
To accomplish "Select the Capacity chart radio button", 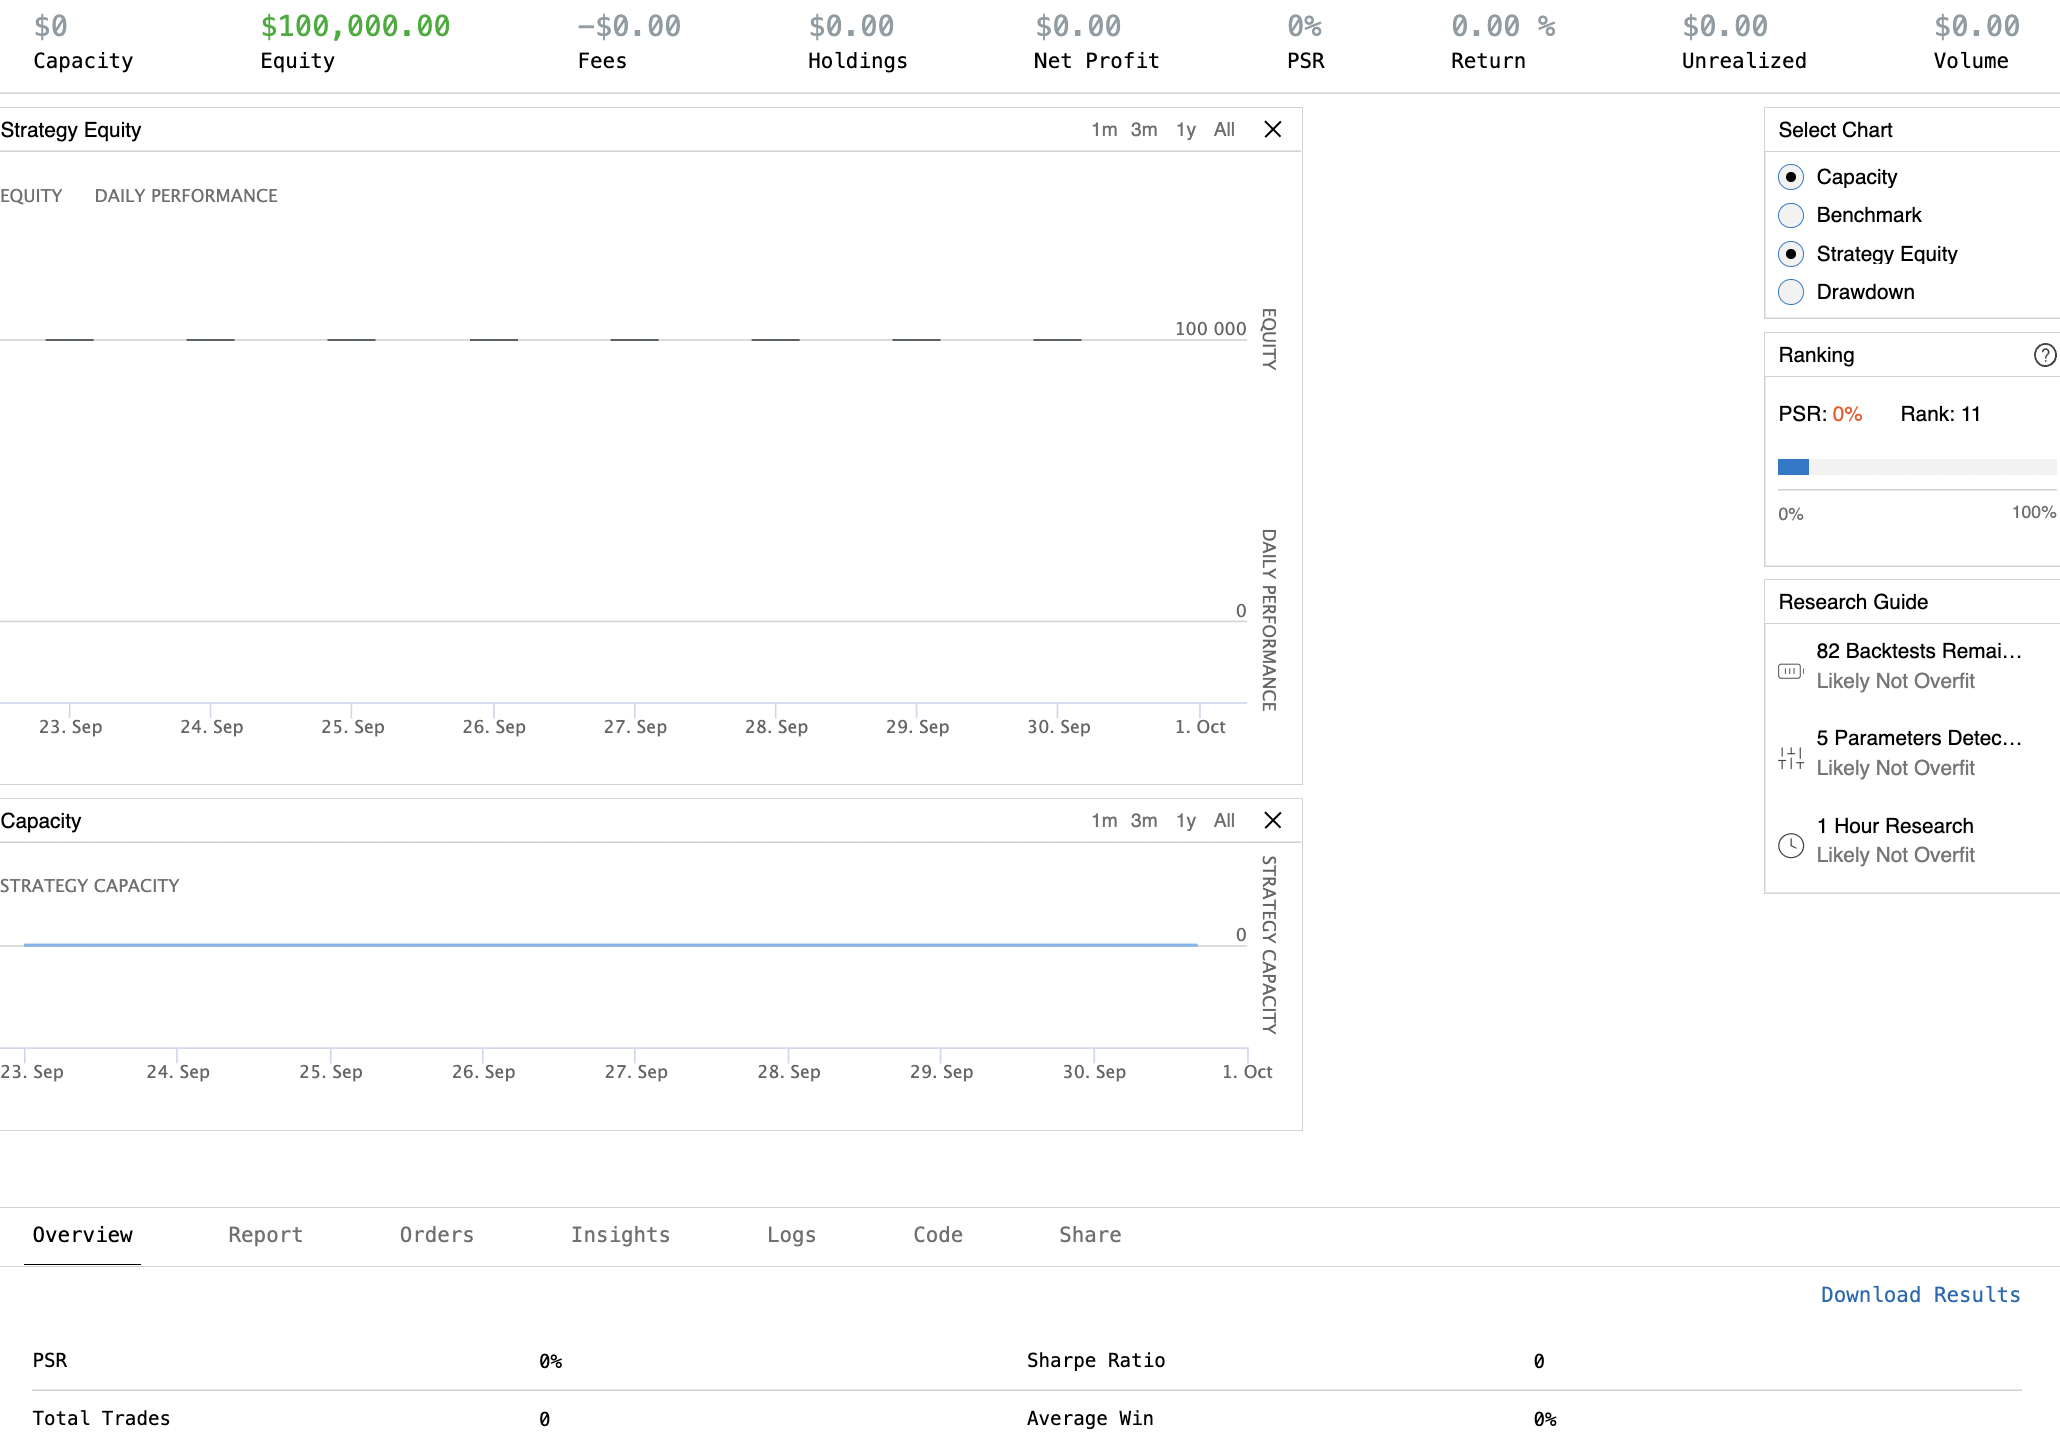I will (1791, 177).
